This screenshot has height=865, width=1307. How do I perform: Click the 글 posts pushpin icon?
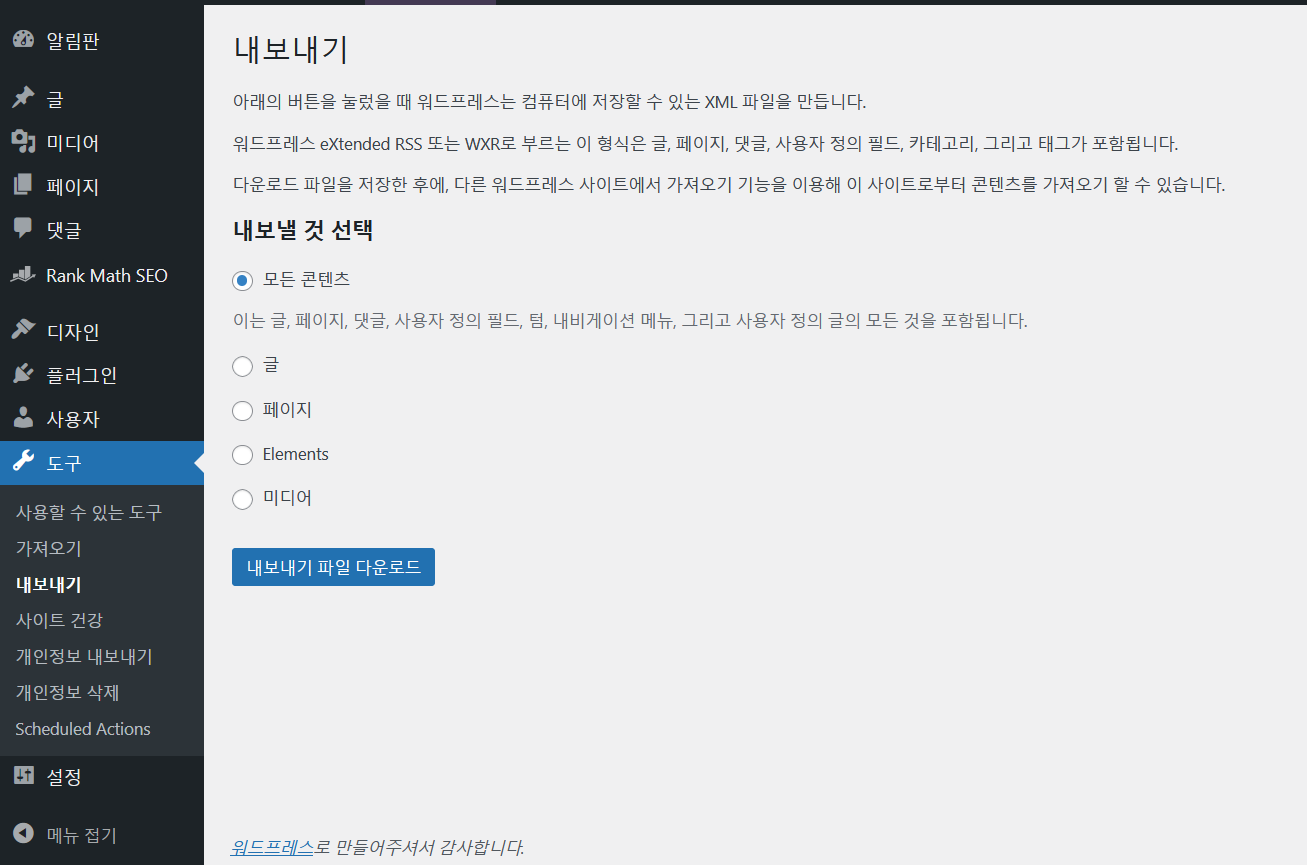(x=22, y=97)
